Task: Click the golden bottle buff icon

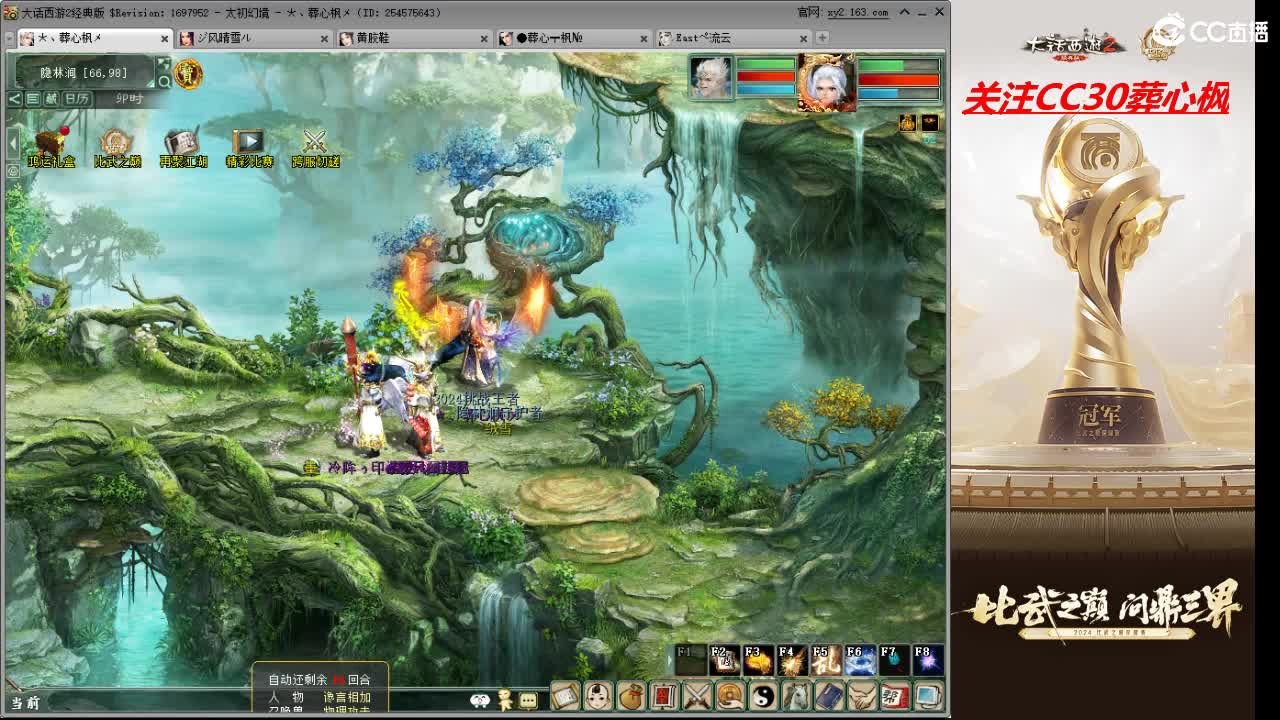Action: pyautogui.click(x=907, y=122)
